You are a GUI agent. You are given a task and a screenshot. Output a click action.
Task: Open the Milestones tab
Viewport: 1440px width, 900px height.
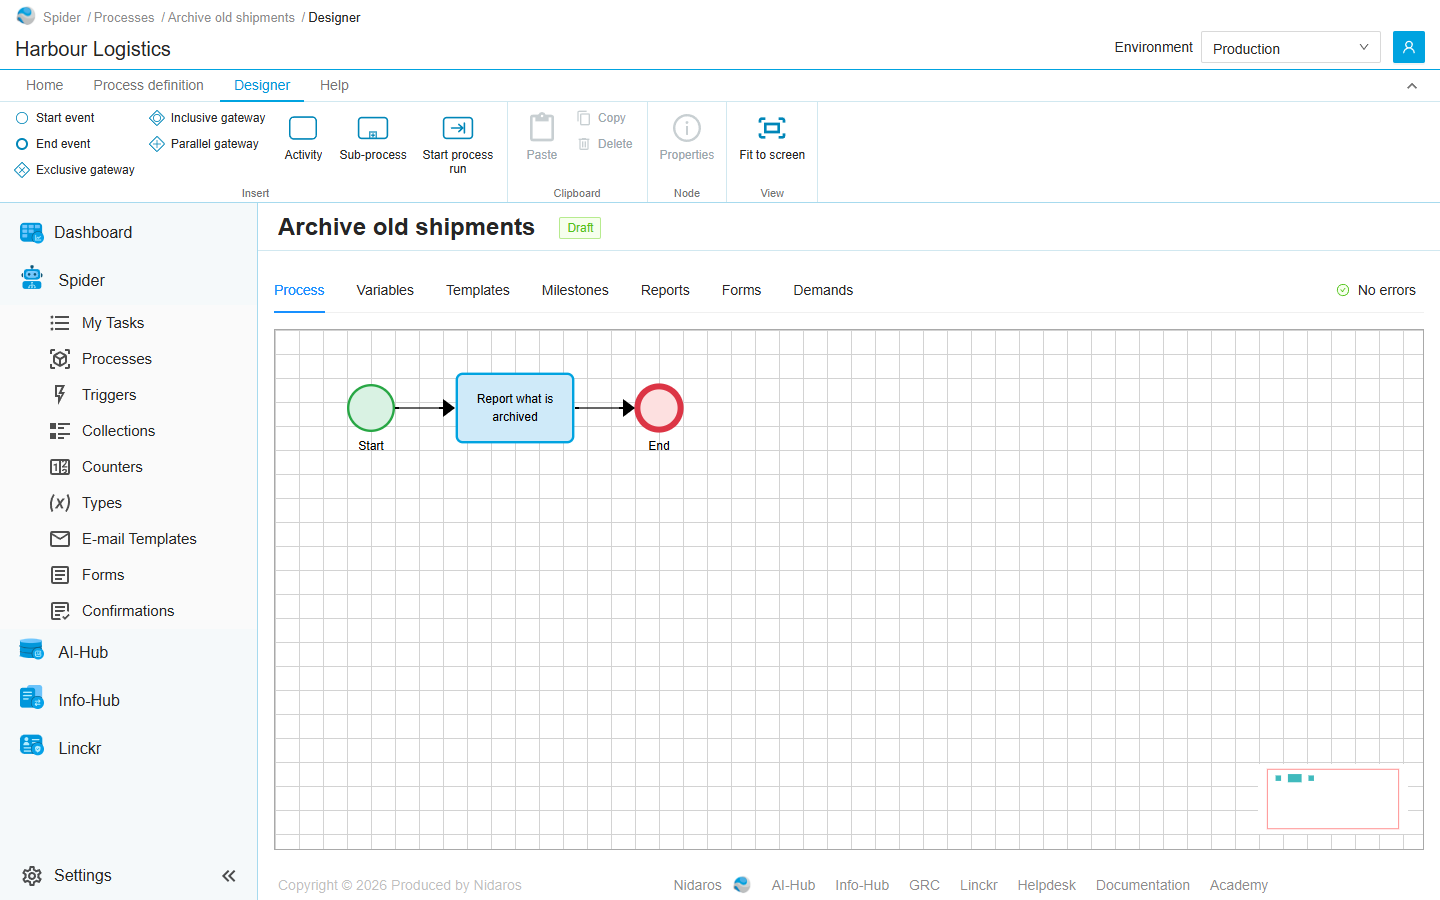tap(575, 290)
